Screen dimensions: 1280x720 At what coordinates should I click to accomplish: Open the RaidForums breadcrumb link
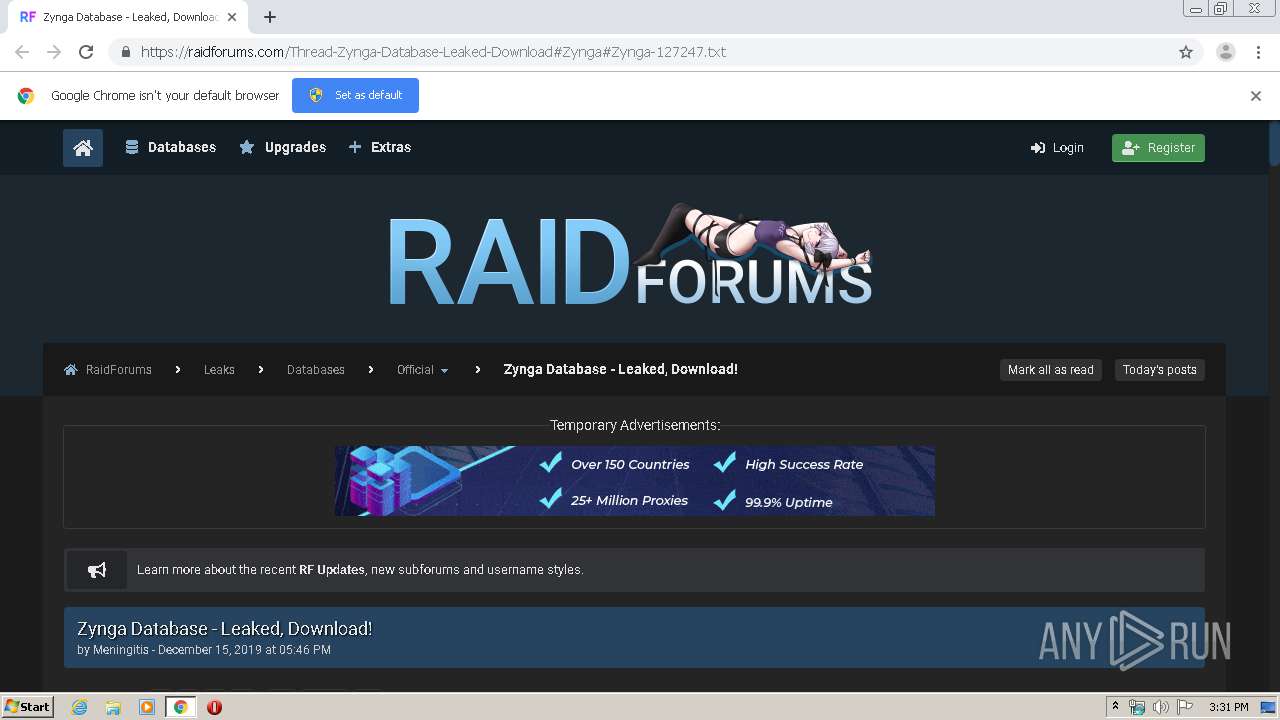(108, 370)
